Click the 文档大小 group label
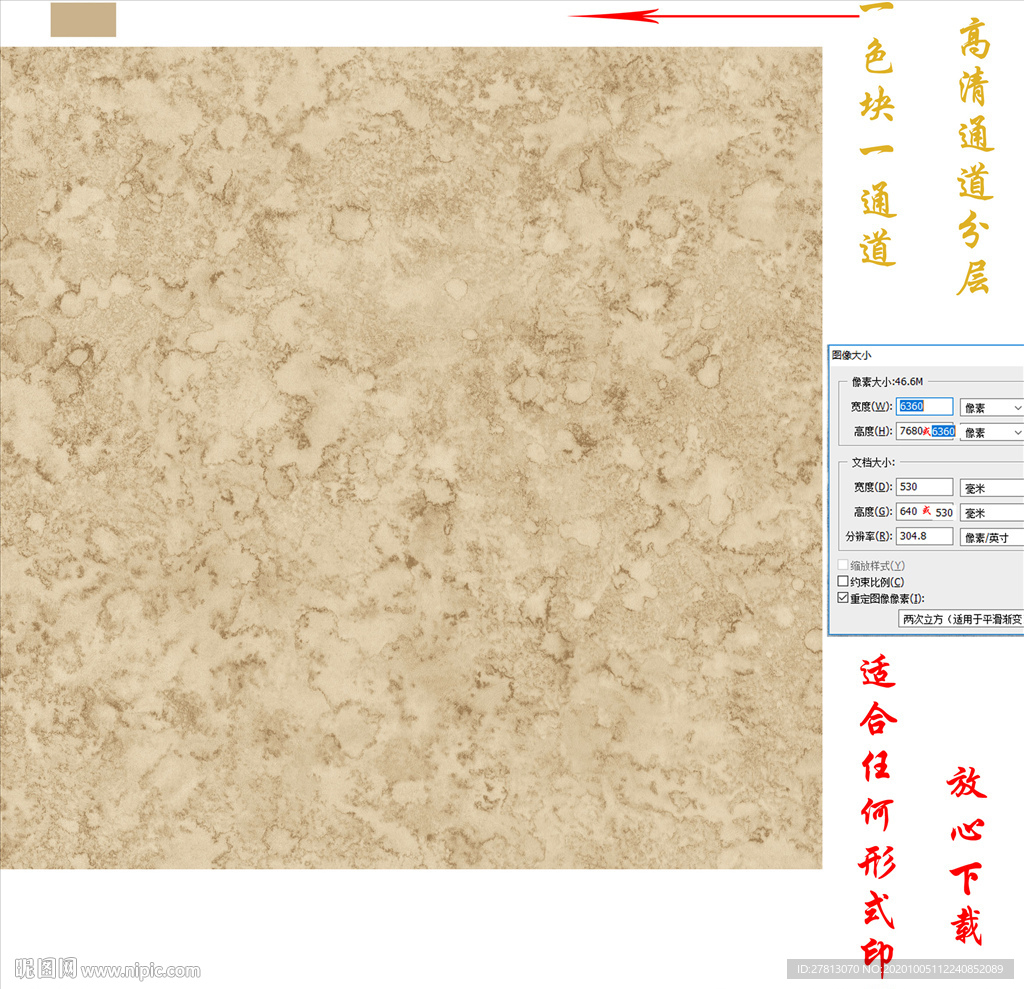The width and height of the screenshot is (1024, 989). point(872,462)
